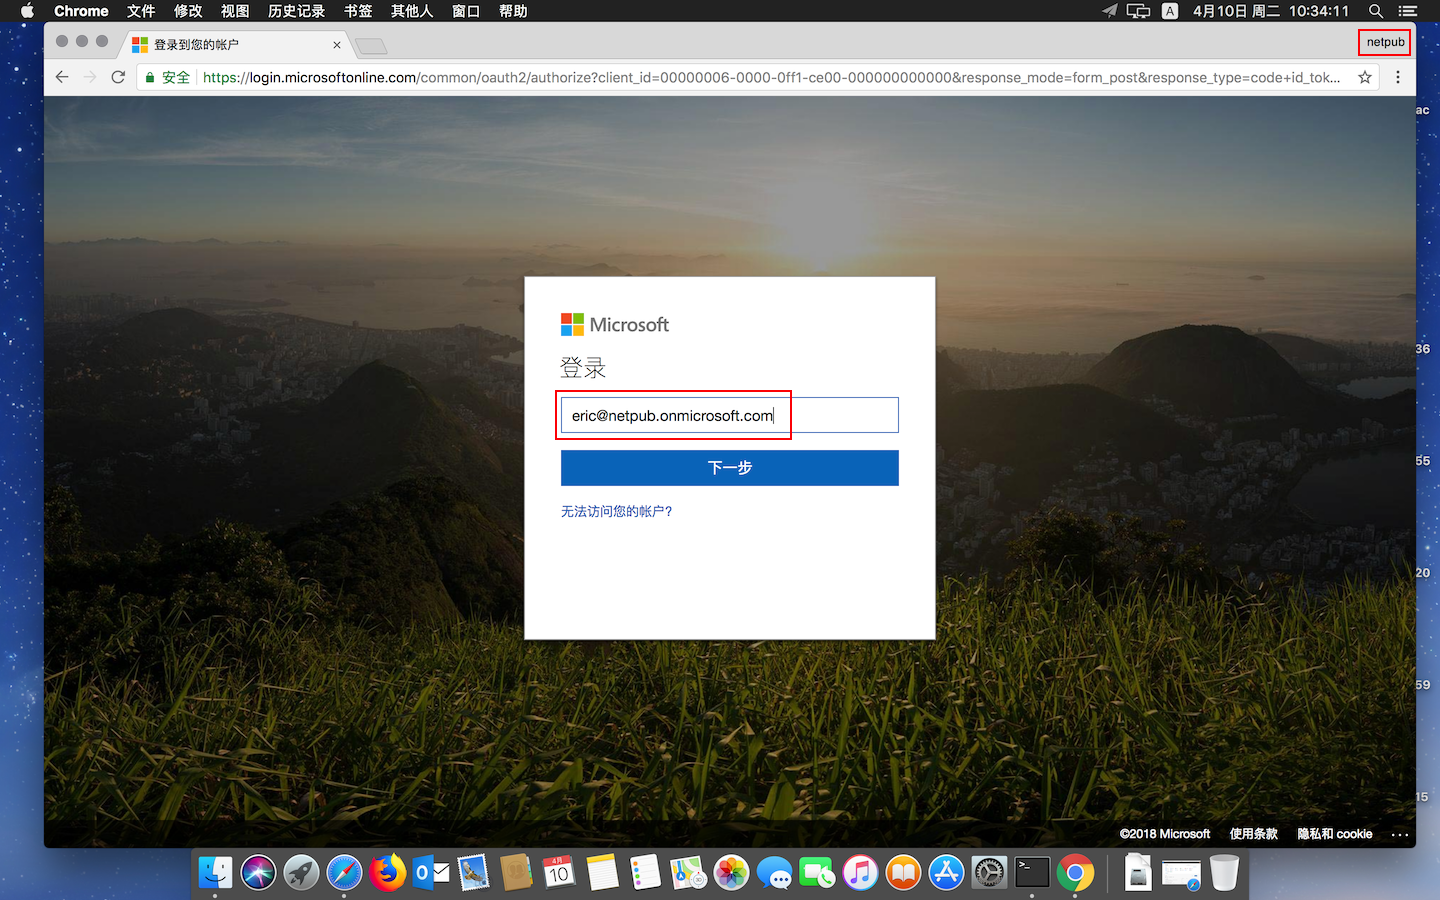The image size is (1440, 900).
Task: Open the 视图 menu
Action: point(235,11)
